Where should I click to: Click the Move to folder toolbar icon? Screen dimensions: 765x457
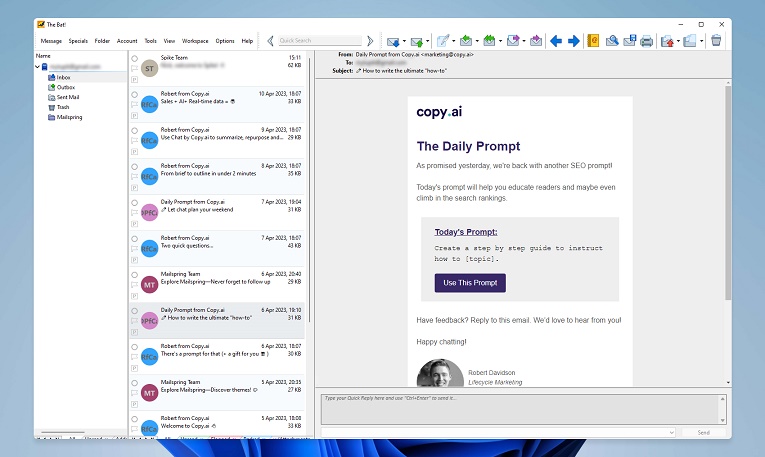(667, 41)
